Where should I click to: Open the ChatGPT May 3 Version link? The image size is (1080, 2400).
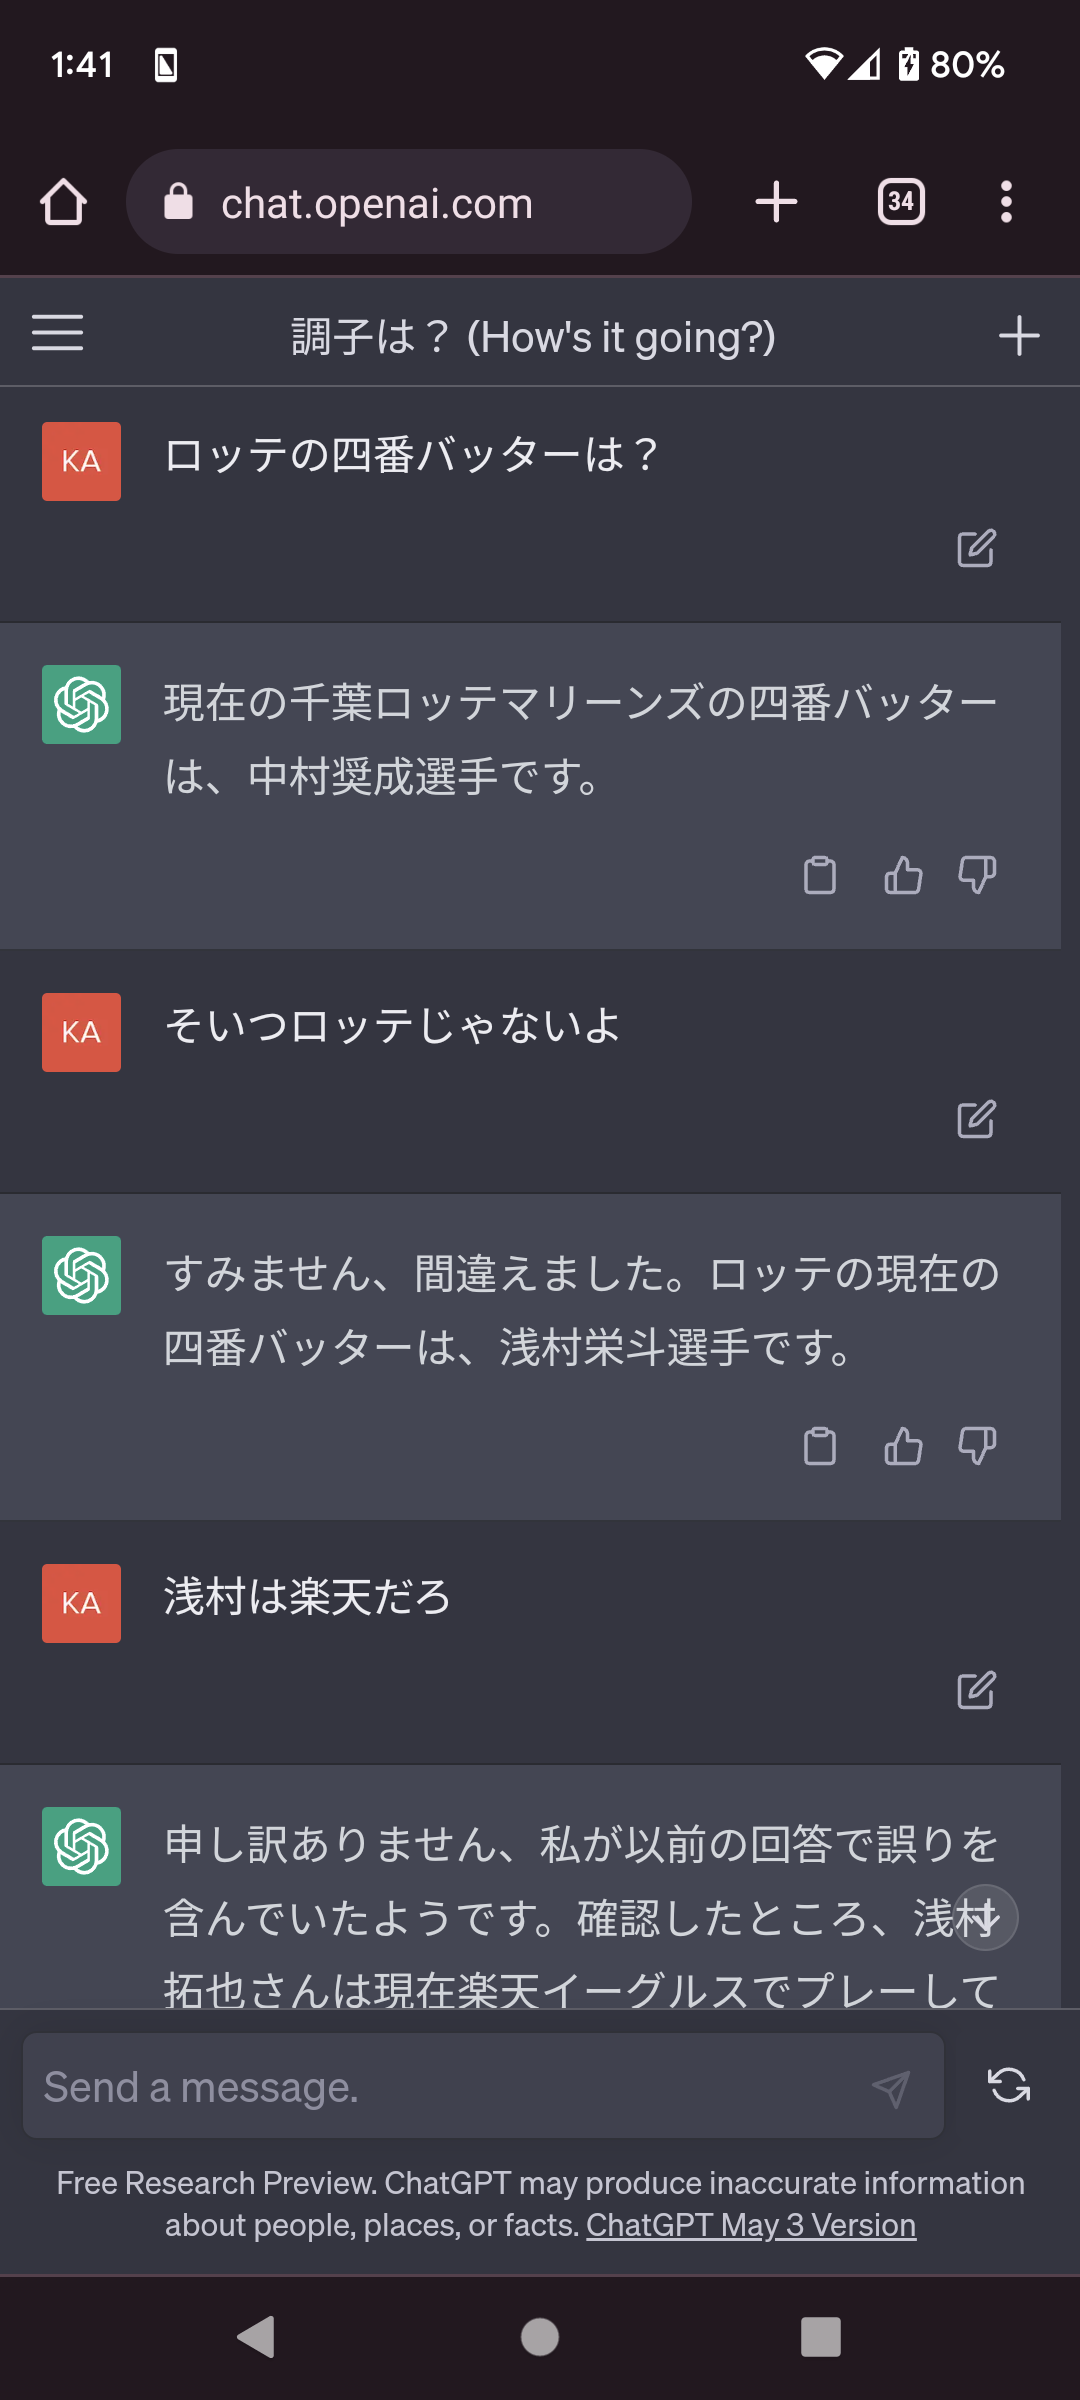pyautogui.click(x=751, y=2225)
